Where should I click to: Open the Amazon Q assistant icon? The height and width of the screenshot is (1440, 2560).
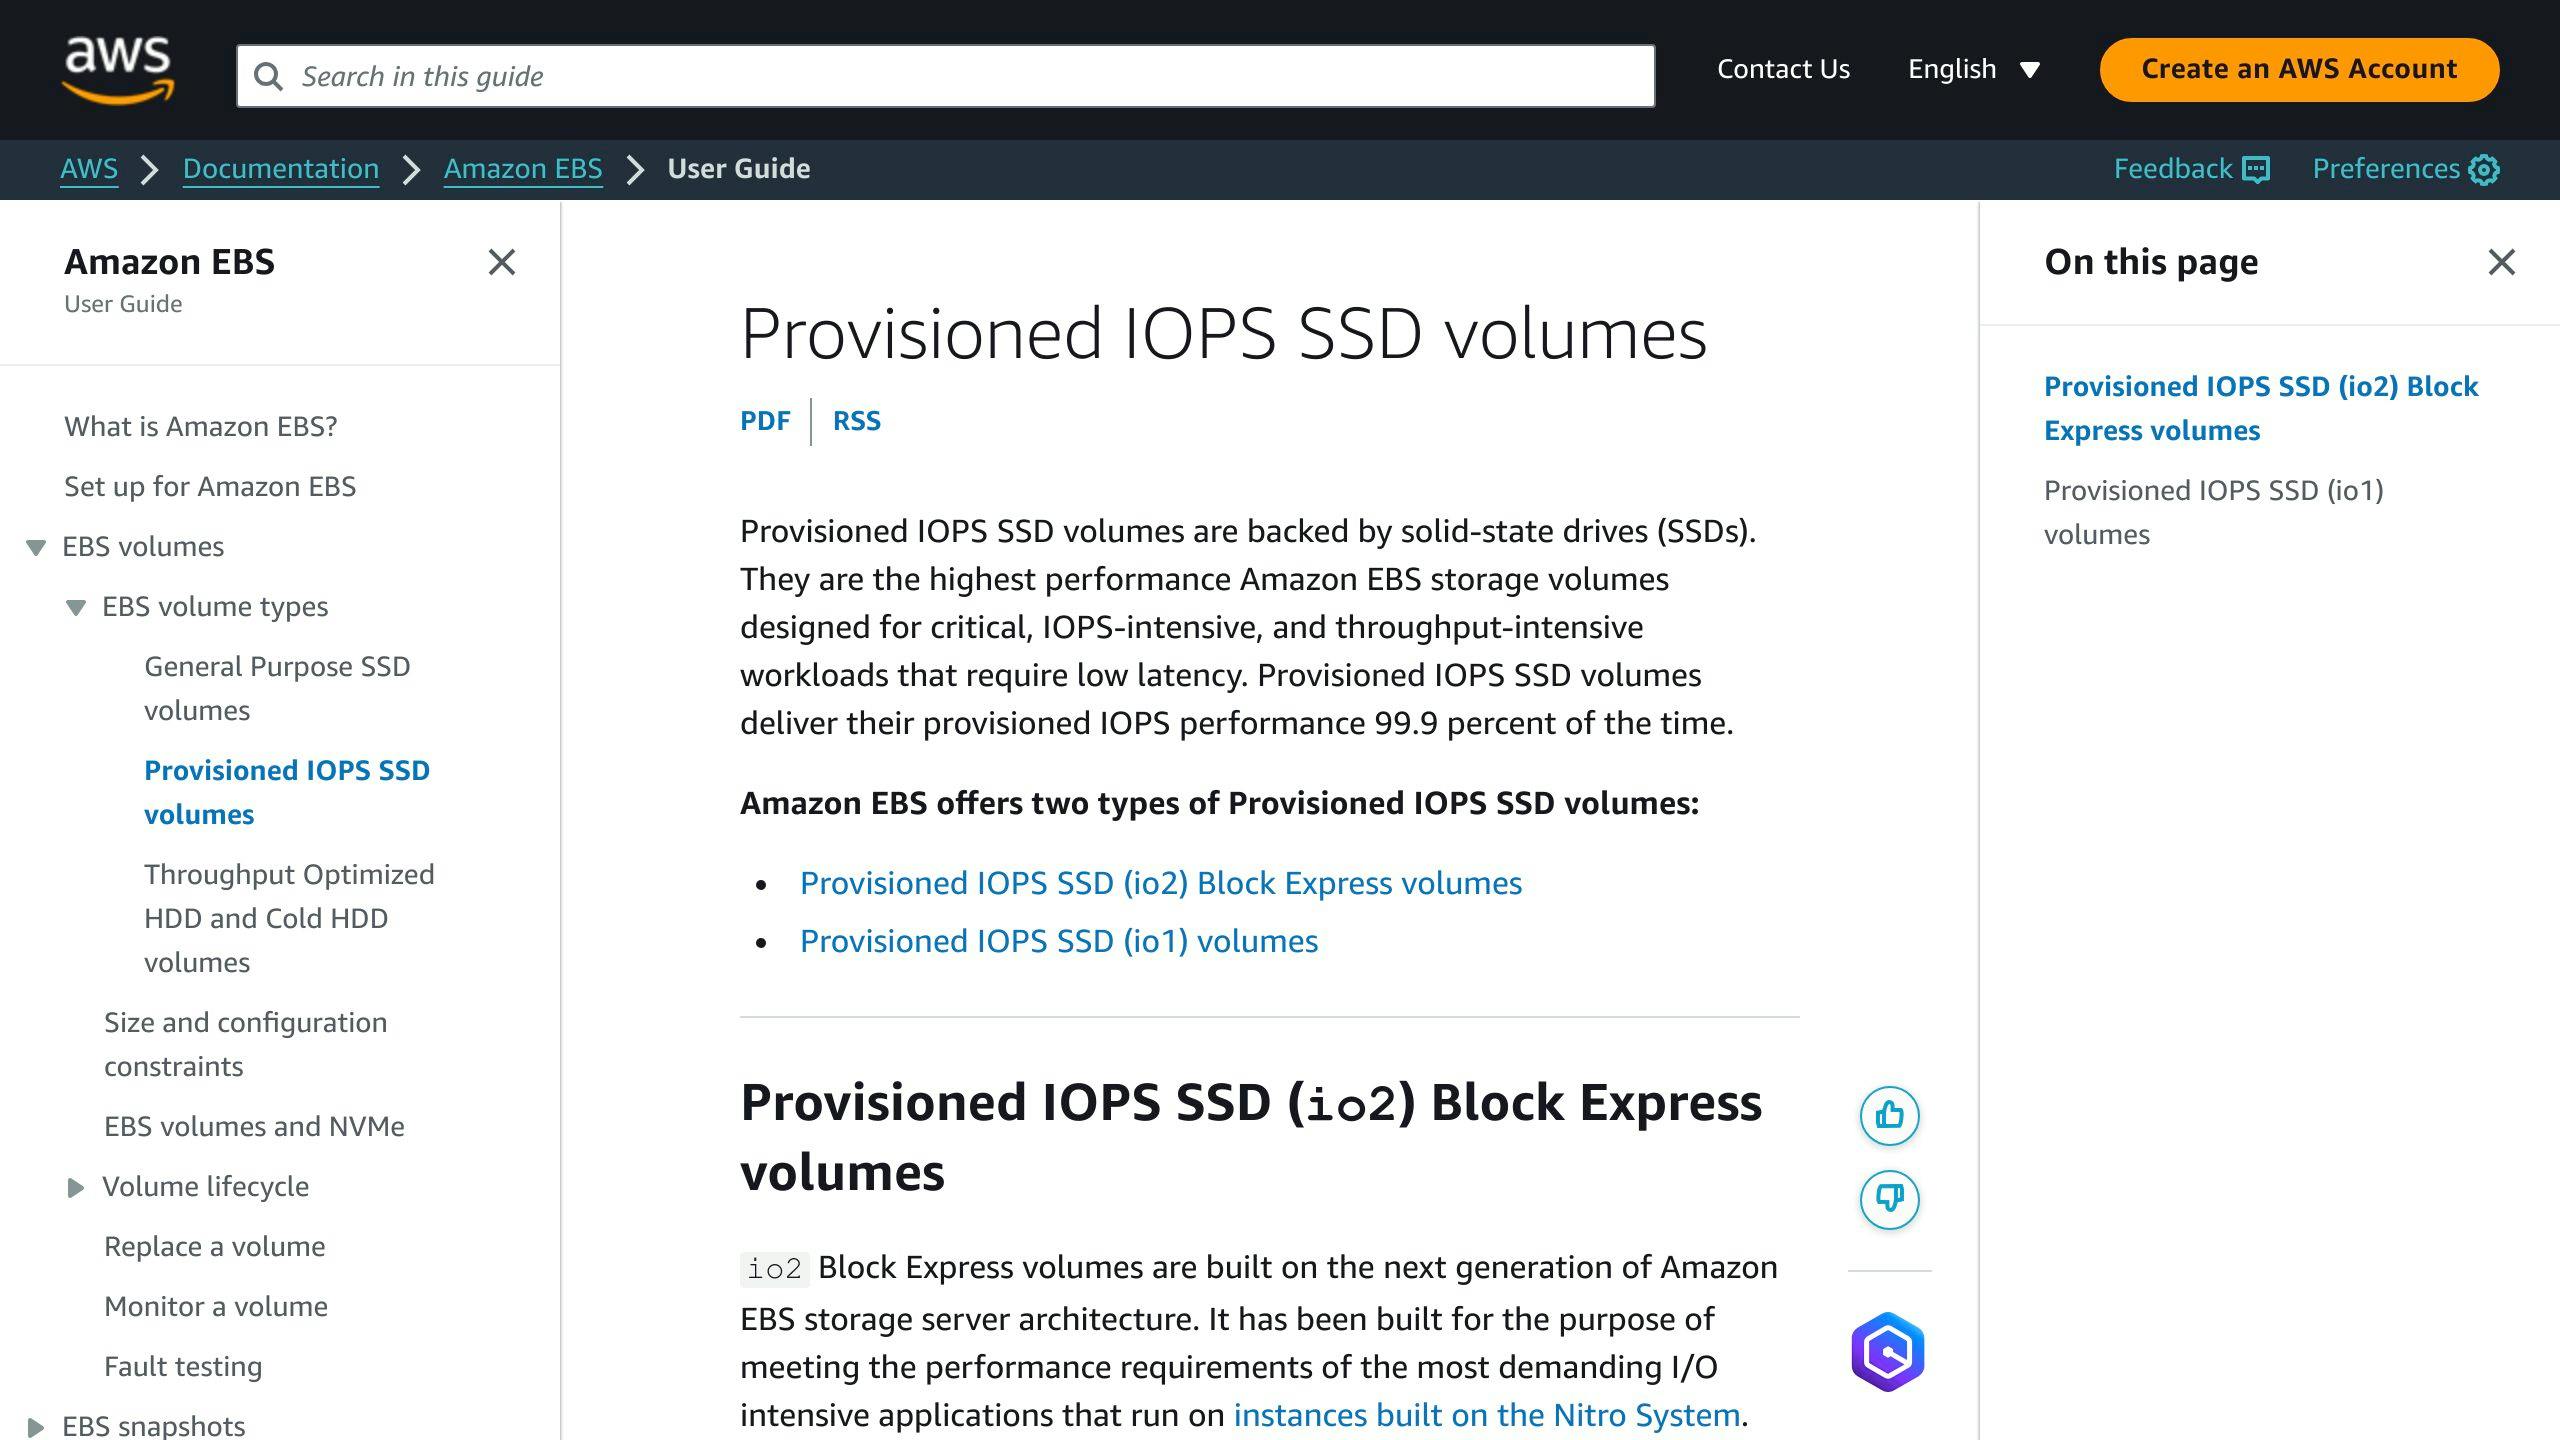pos(1888,1352)
